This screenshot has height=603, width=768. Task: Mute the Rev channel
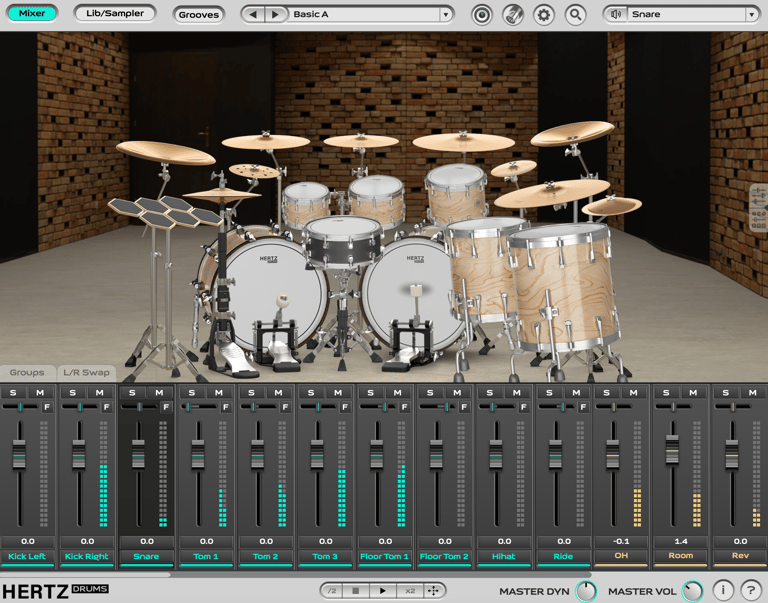[753, 393]
